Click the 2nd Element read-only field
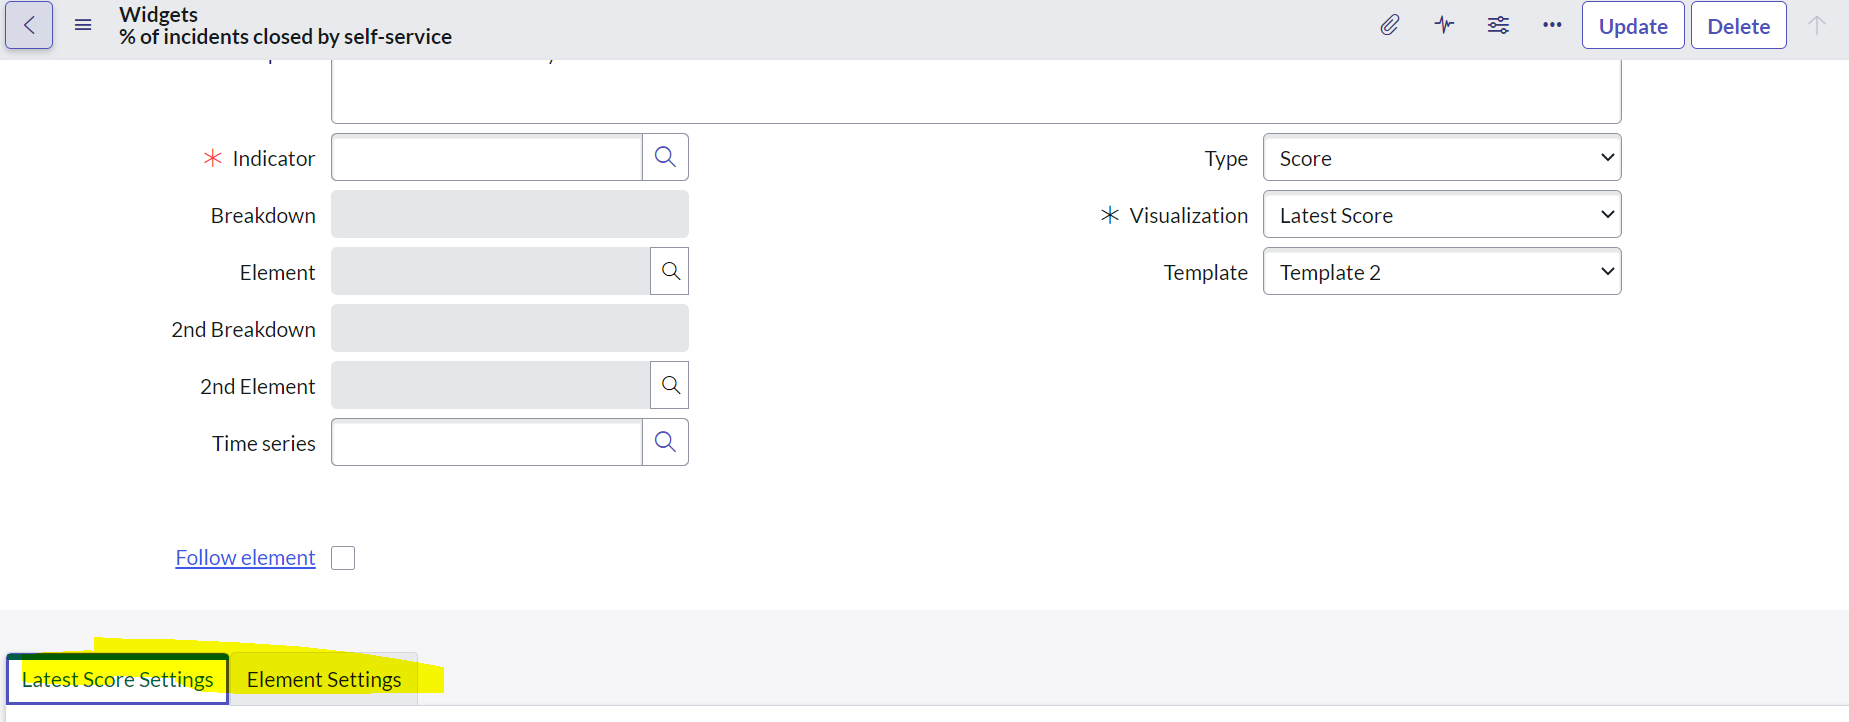This screenshot has width=1849, height=722. click(491, 385)
